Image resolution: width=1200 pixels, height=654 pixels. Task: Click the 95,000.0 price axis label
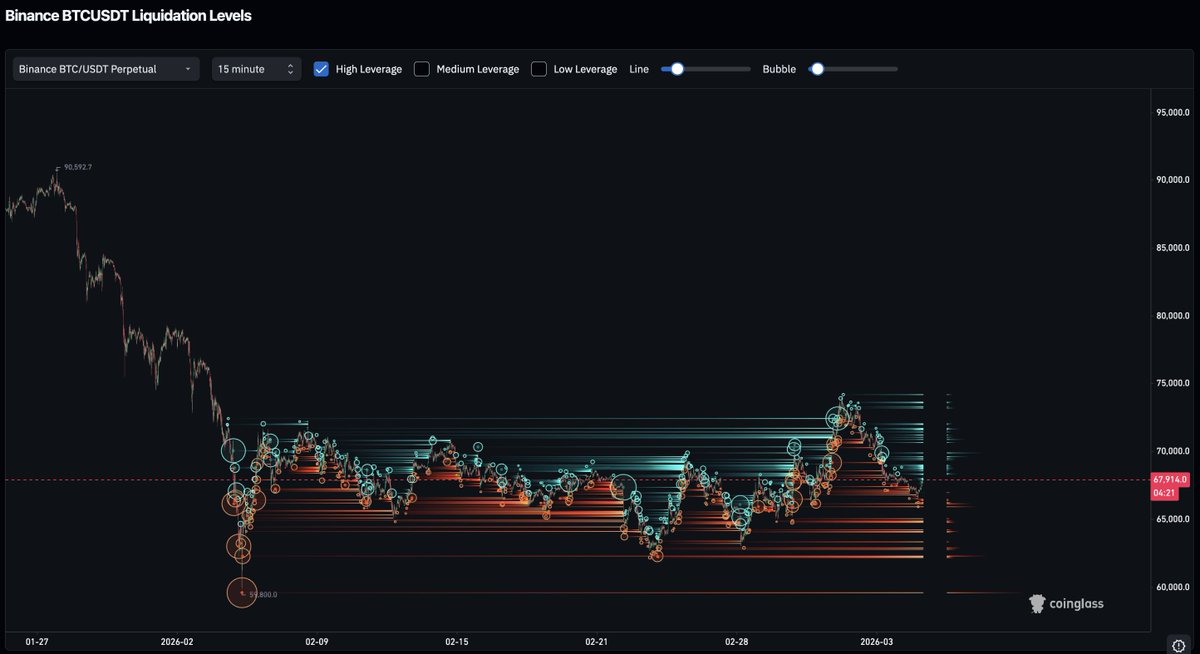pyautogui.click(x=1173, y=112)
